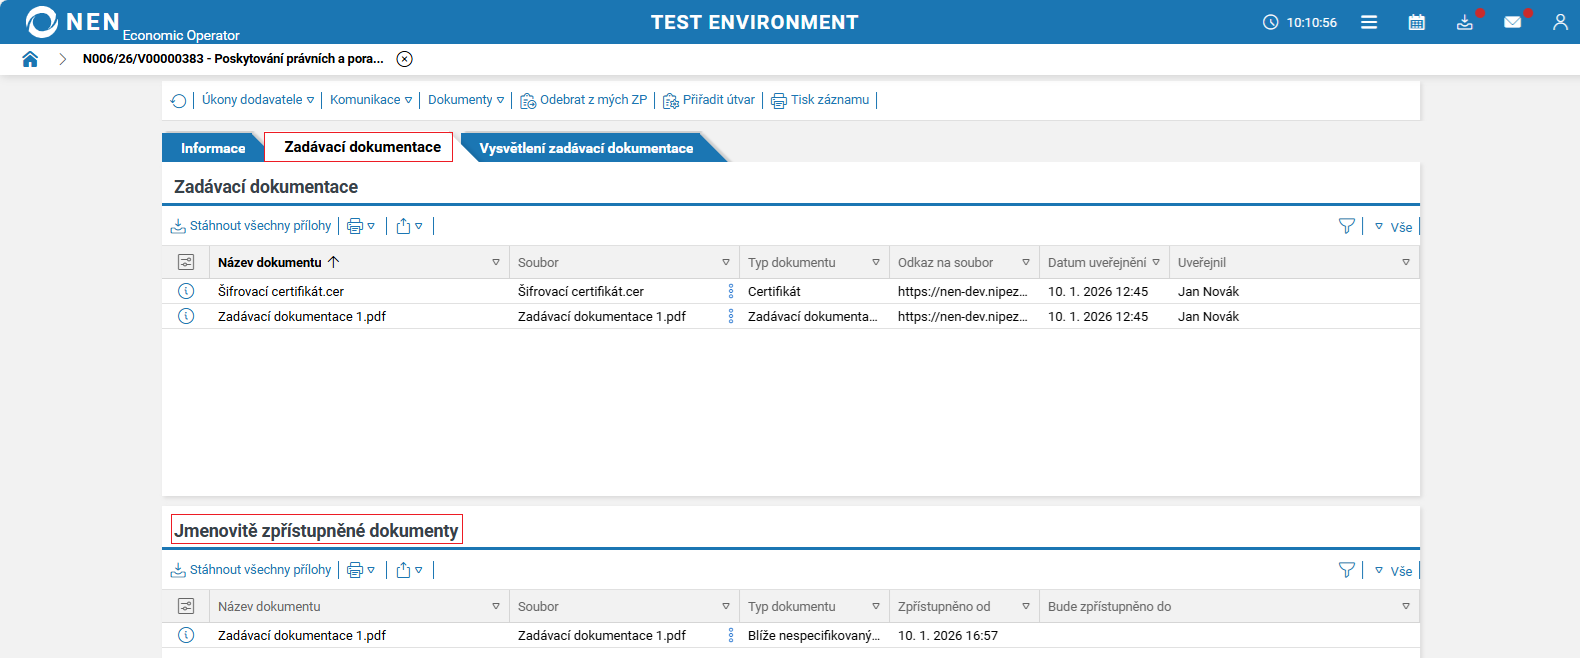Open column settings icon in first table

(x=186, y=262)
